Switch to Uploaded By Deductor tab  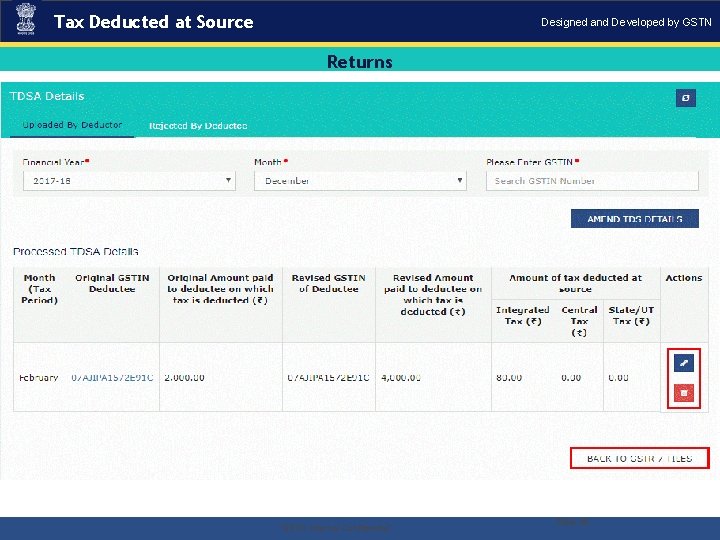(72, 125)
